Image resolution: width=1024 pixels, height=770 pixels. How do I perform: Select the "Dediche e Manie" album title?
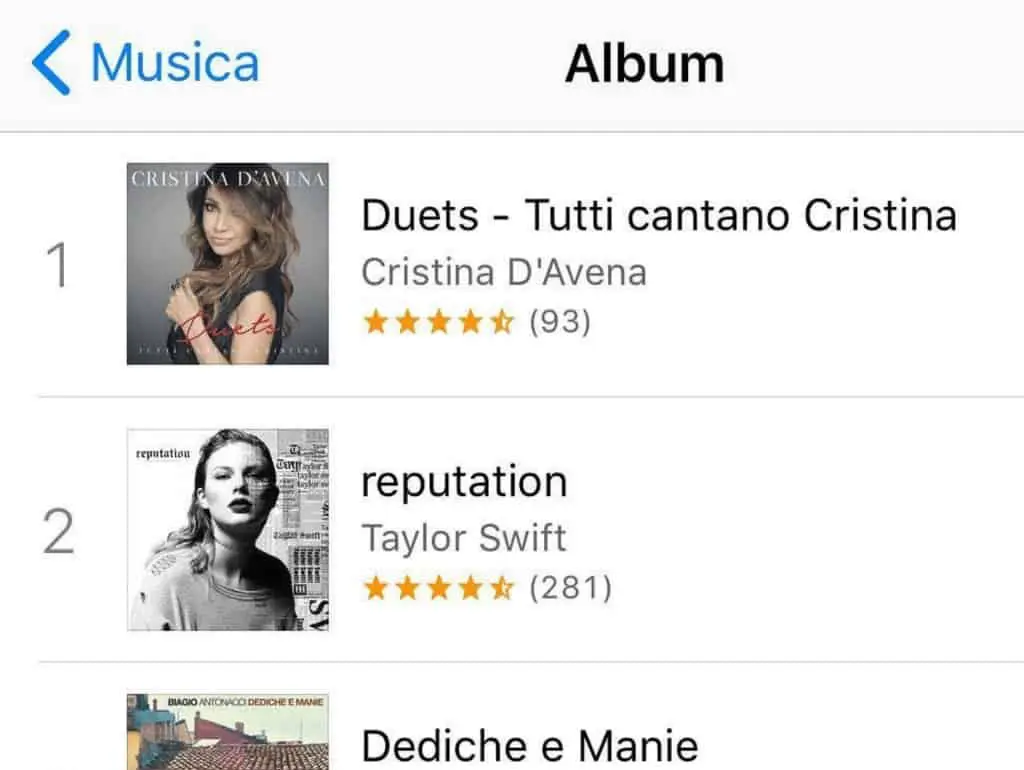coord(529,746)
